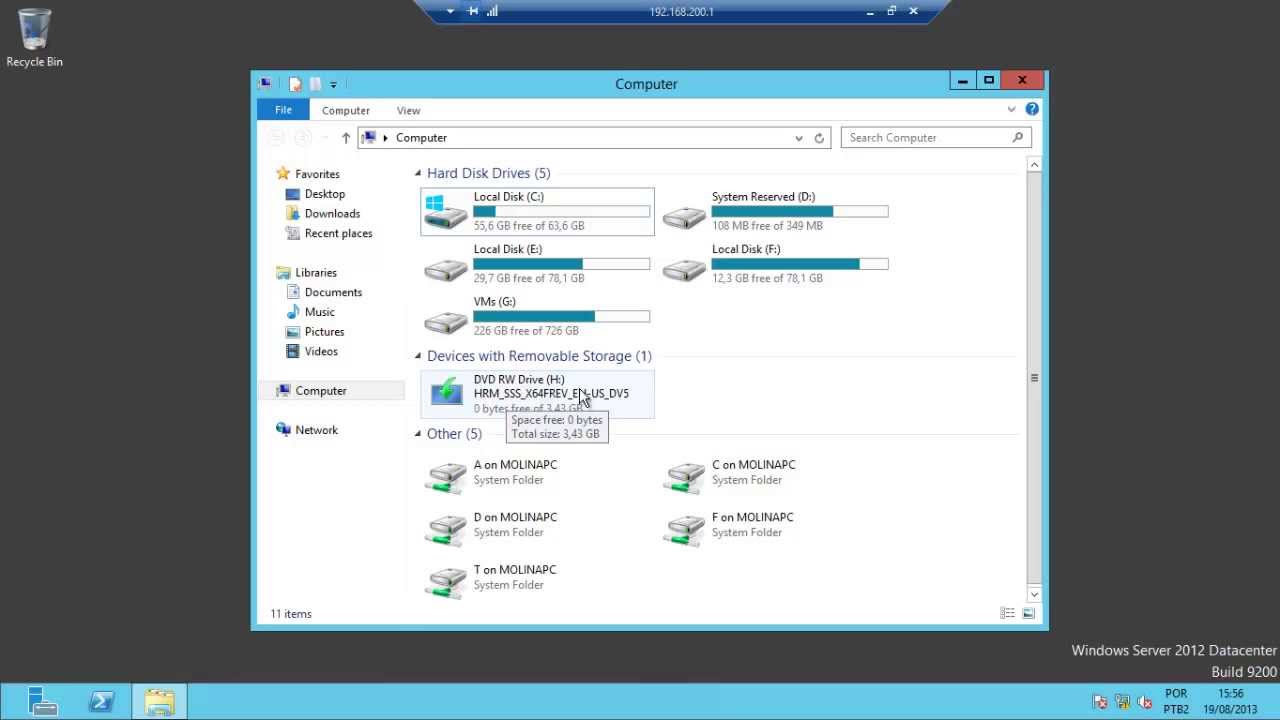
Task: Click muted volume tray icon
Action: click(1145, 702)
